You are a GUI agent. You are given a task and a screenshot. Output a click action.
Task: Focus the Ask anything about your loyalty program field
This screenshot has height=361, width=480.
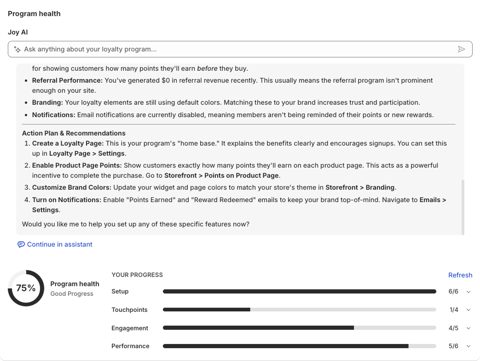[240, 49]
